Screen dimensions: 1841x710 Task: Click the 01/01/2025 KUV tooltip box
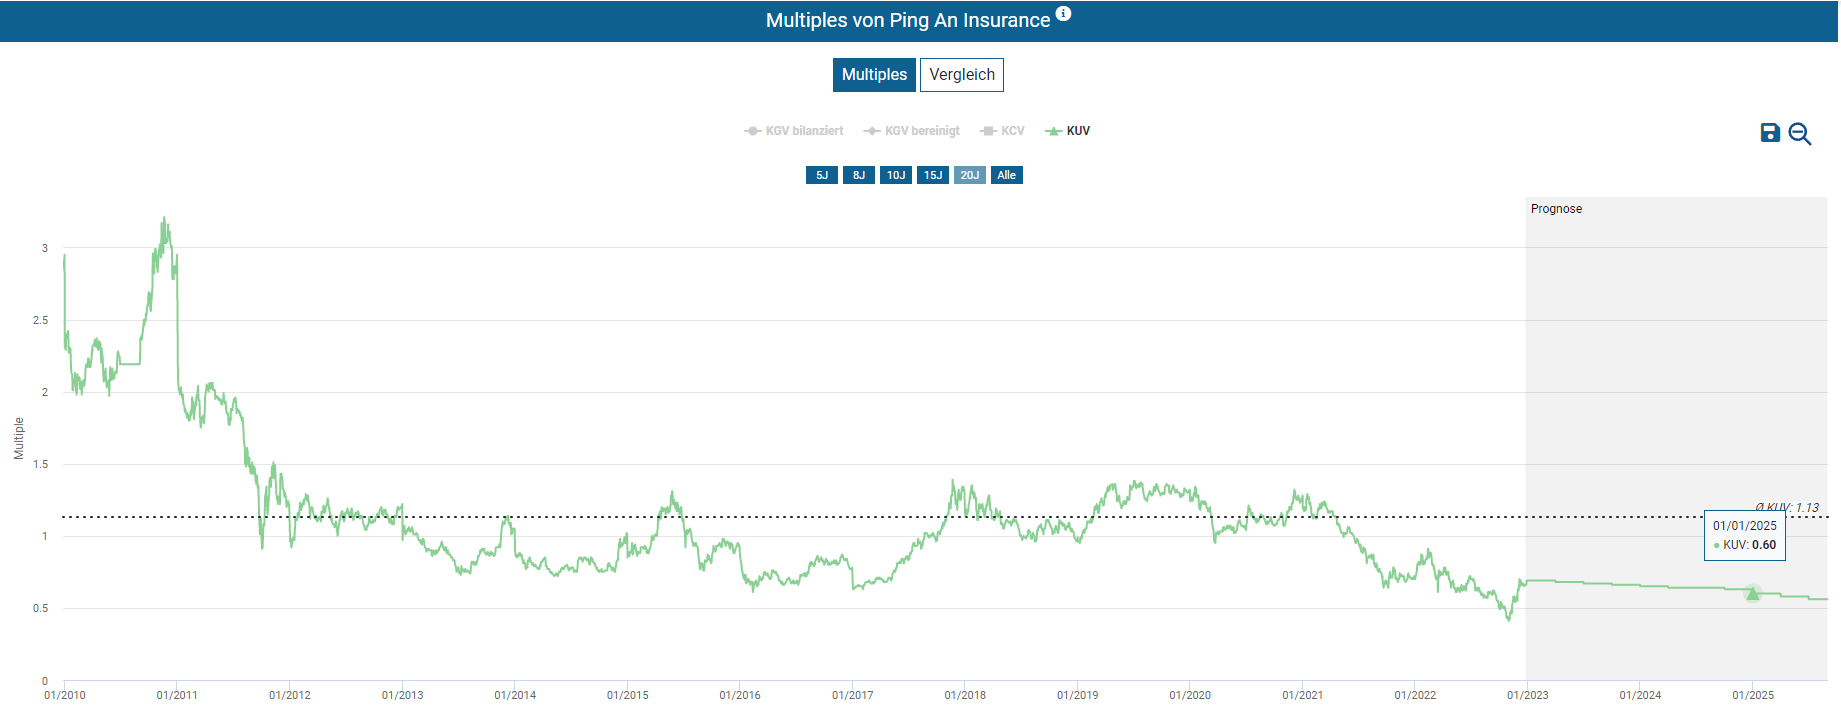coord(1744,535)
